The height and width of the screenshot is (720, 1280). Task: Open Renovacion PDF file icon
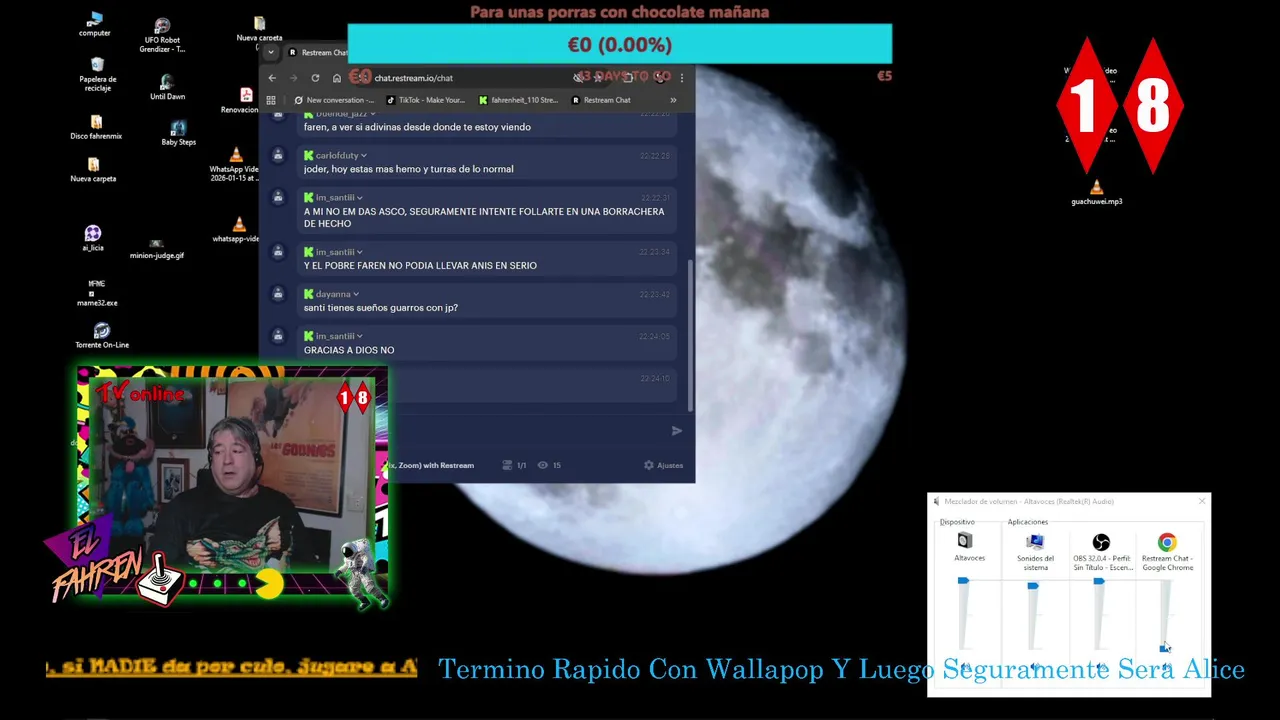coord(241,100)
